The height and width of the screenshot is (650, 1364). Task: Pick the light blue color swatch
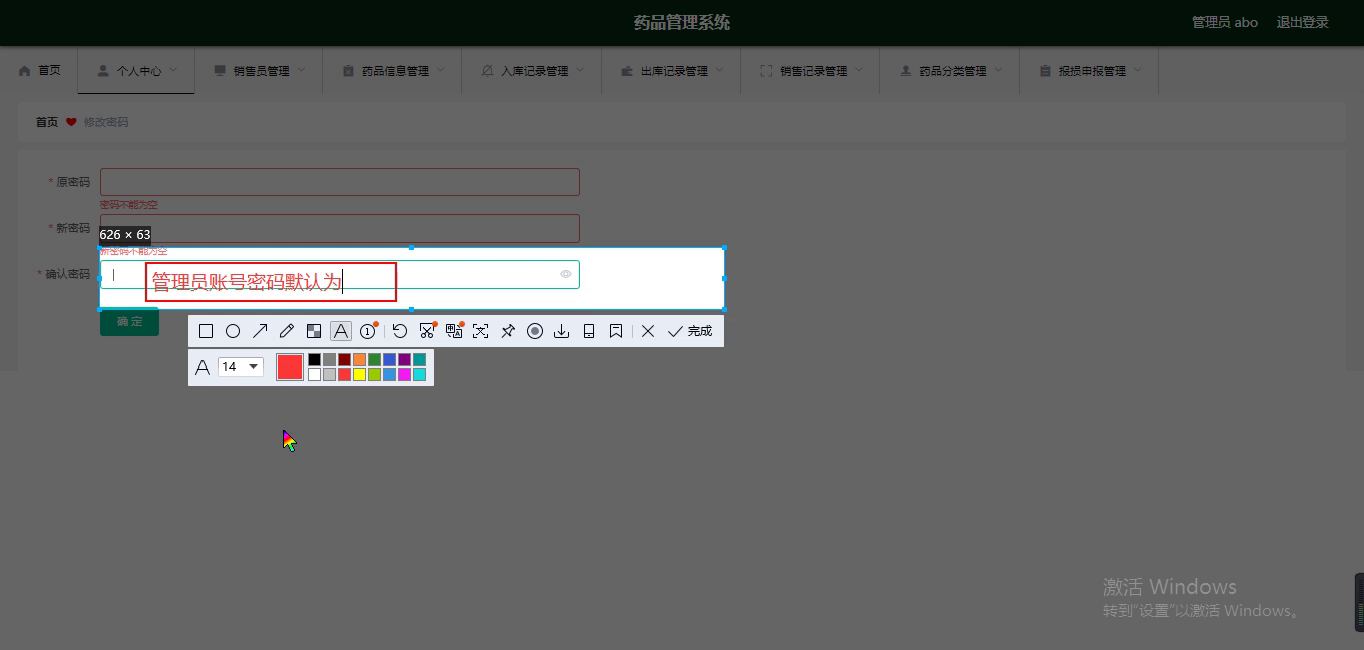[390, 374]
